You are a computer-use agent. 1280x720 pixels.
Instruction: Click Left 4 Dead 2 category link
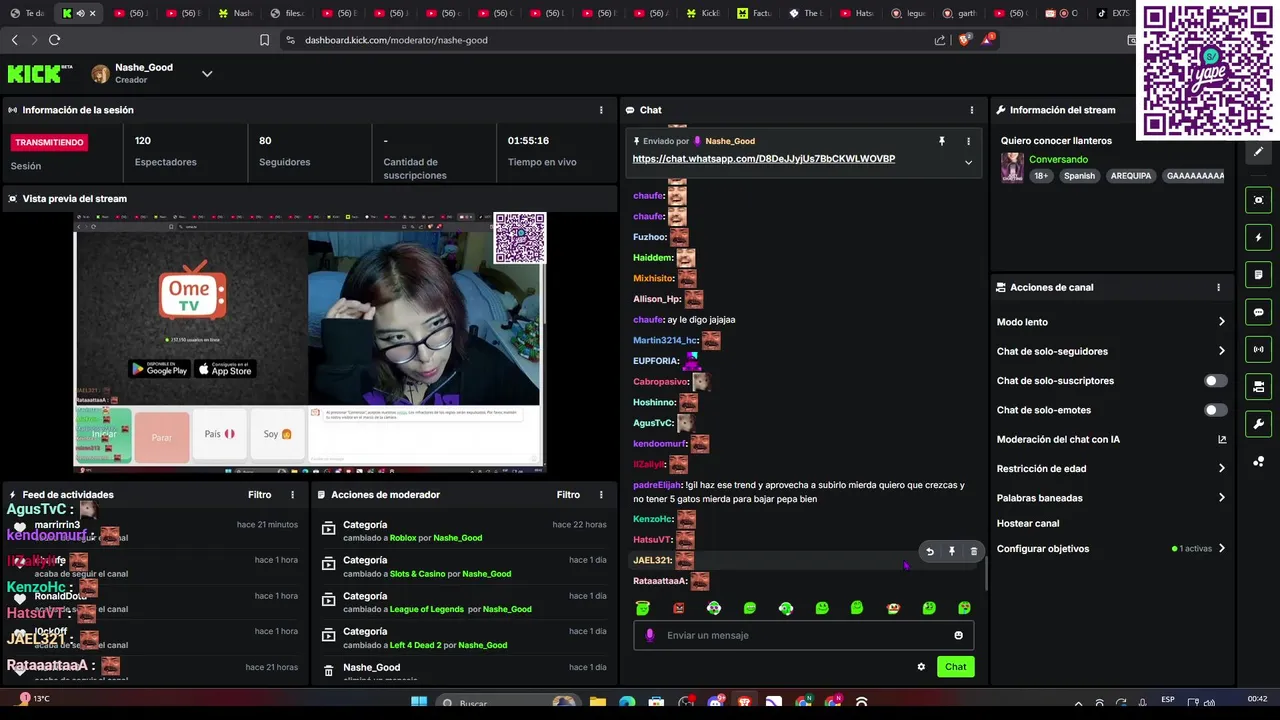tap(415, 645)
